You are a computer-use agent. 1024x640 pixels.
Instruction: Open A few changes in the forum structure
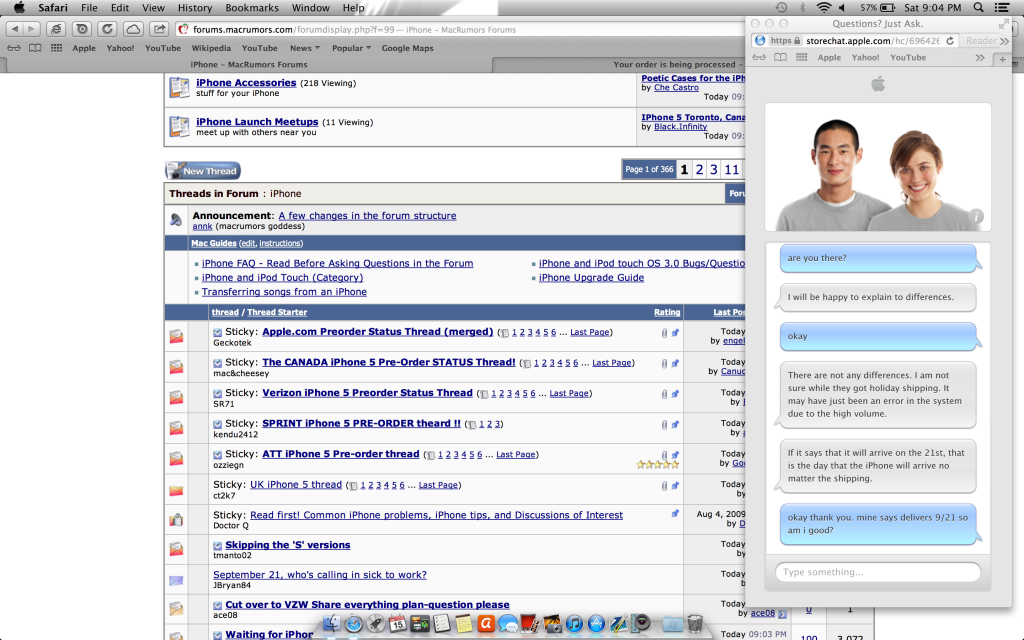point(367,216)
